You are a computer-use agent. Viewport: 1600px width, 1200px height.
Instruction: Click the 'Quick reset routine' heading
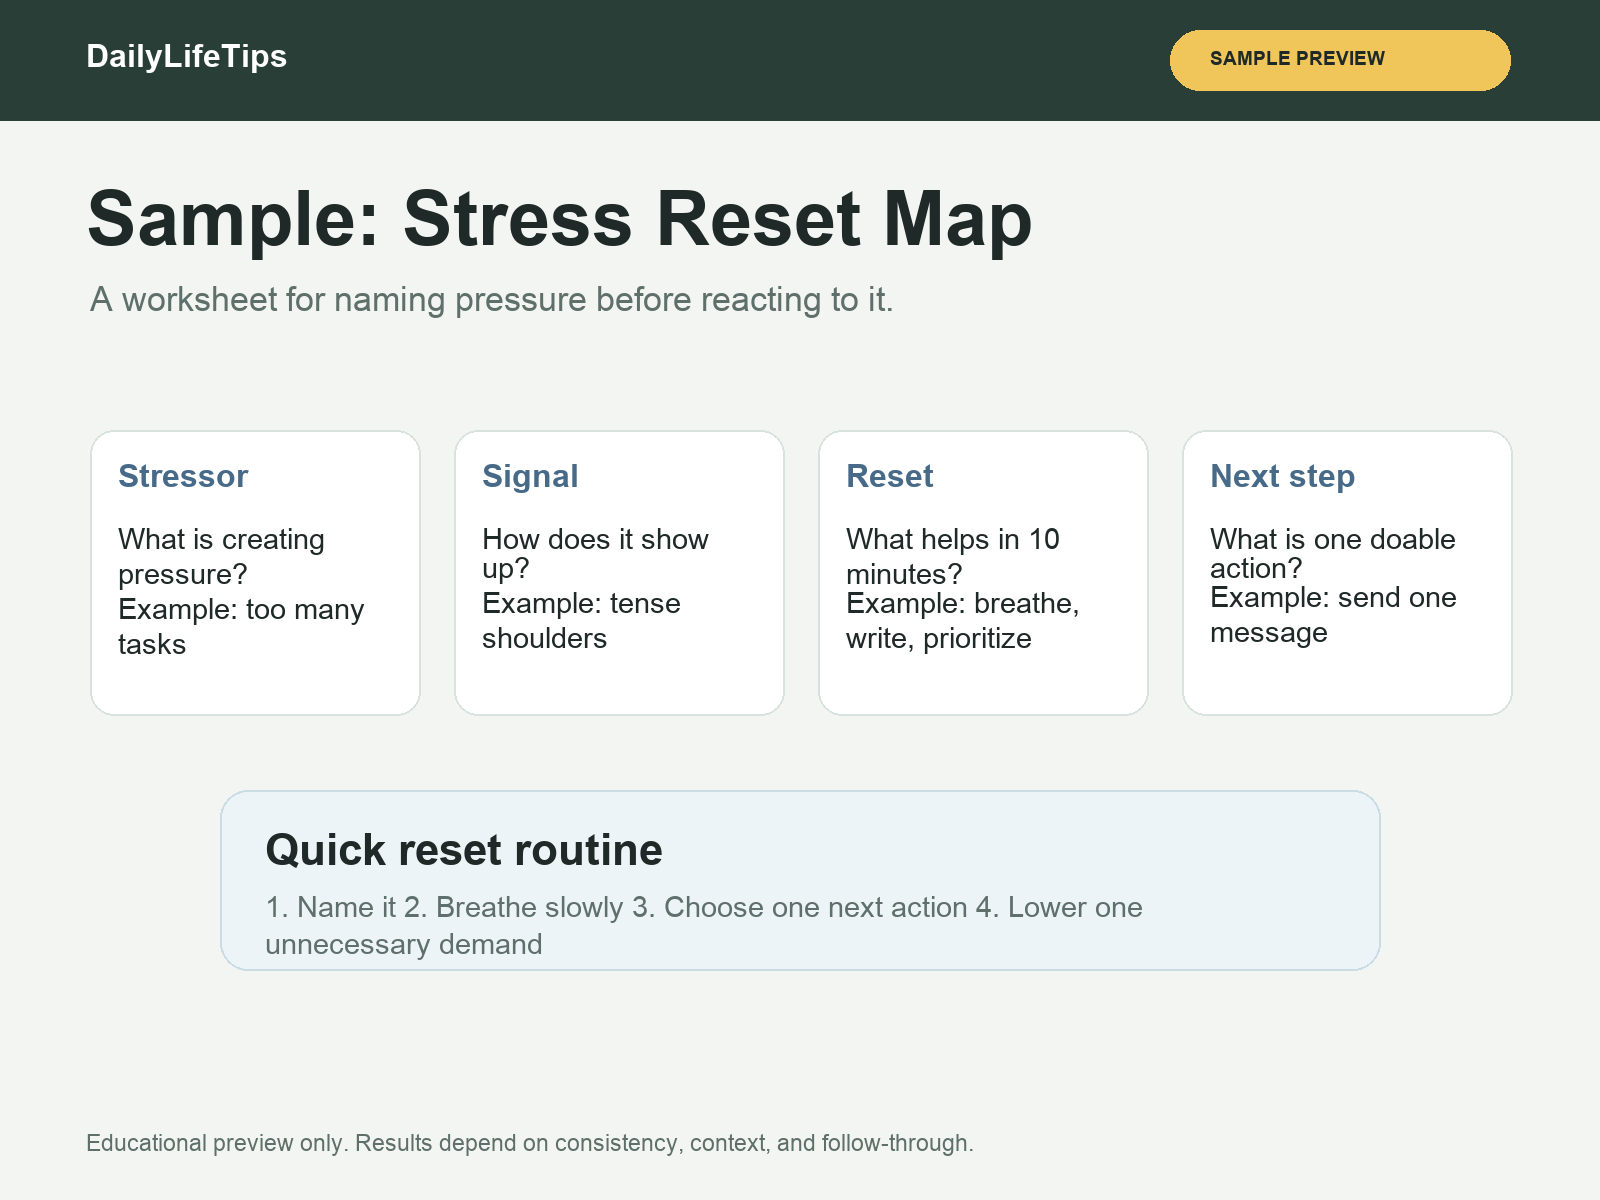[x=464, y=850]
